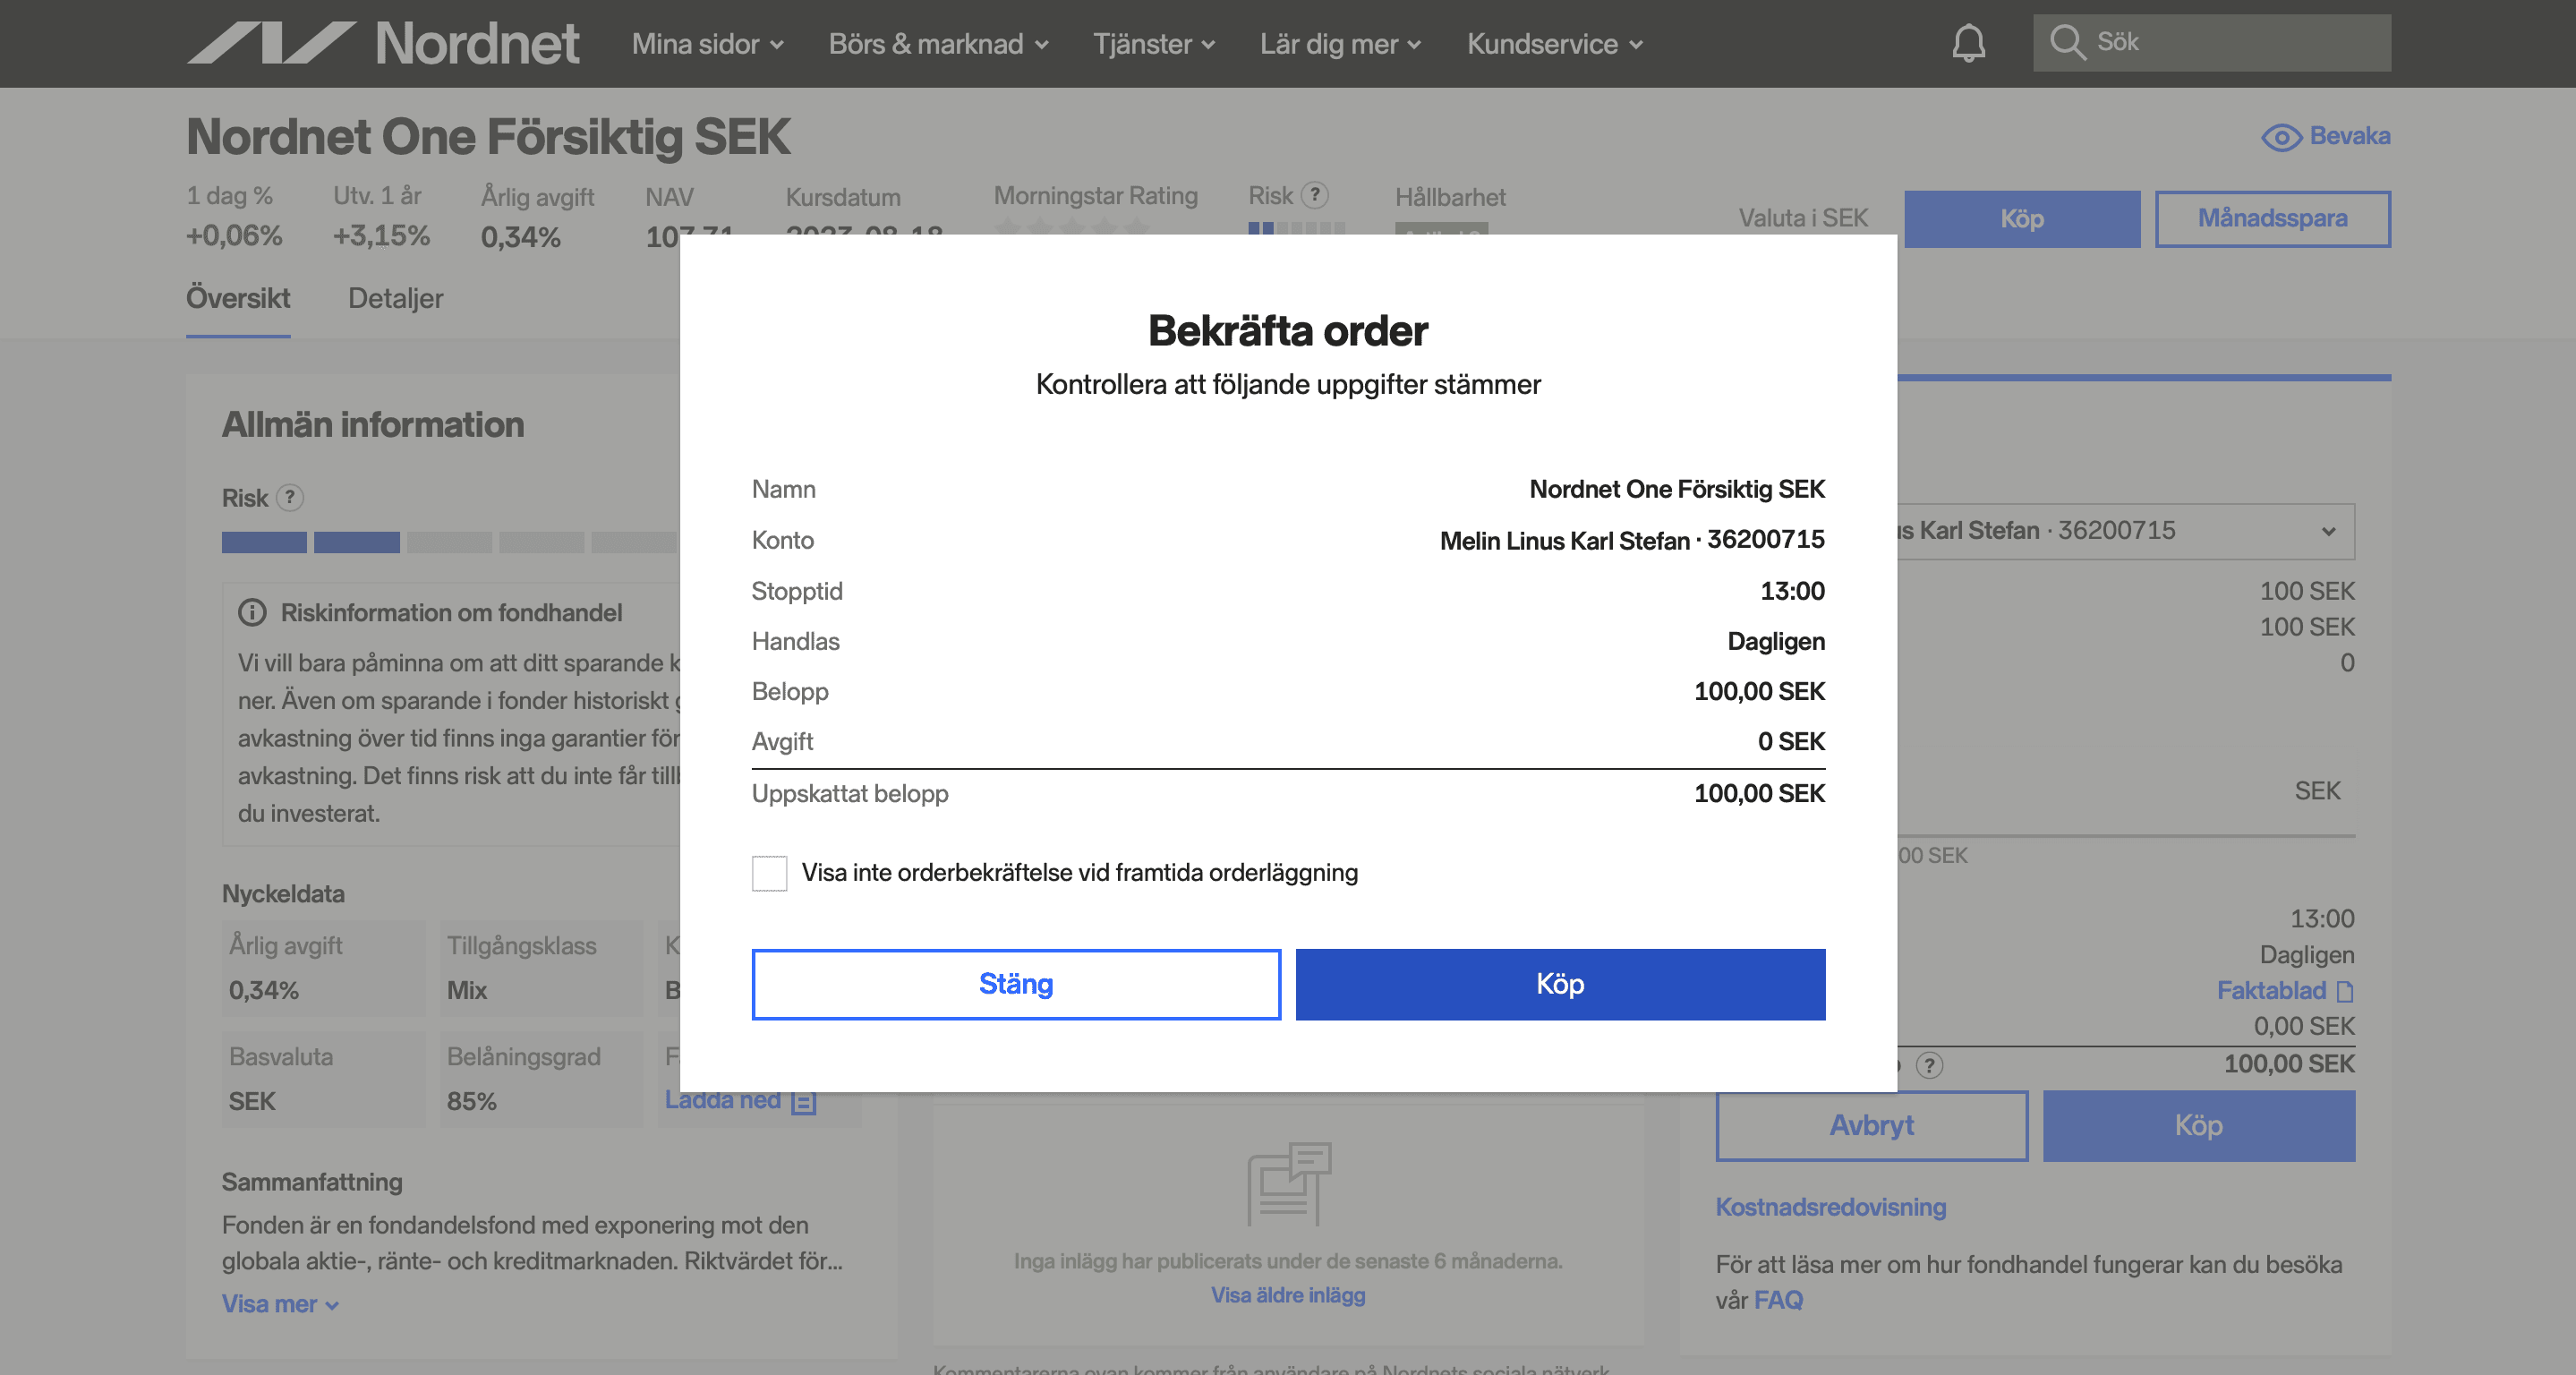Open the Börs & marknad dropdown
Viewport: 2576px width, 1375px height.
[x=938, y=44]
